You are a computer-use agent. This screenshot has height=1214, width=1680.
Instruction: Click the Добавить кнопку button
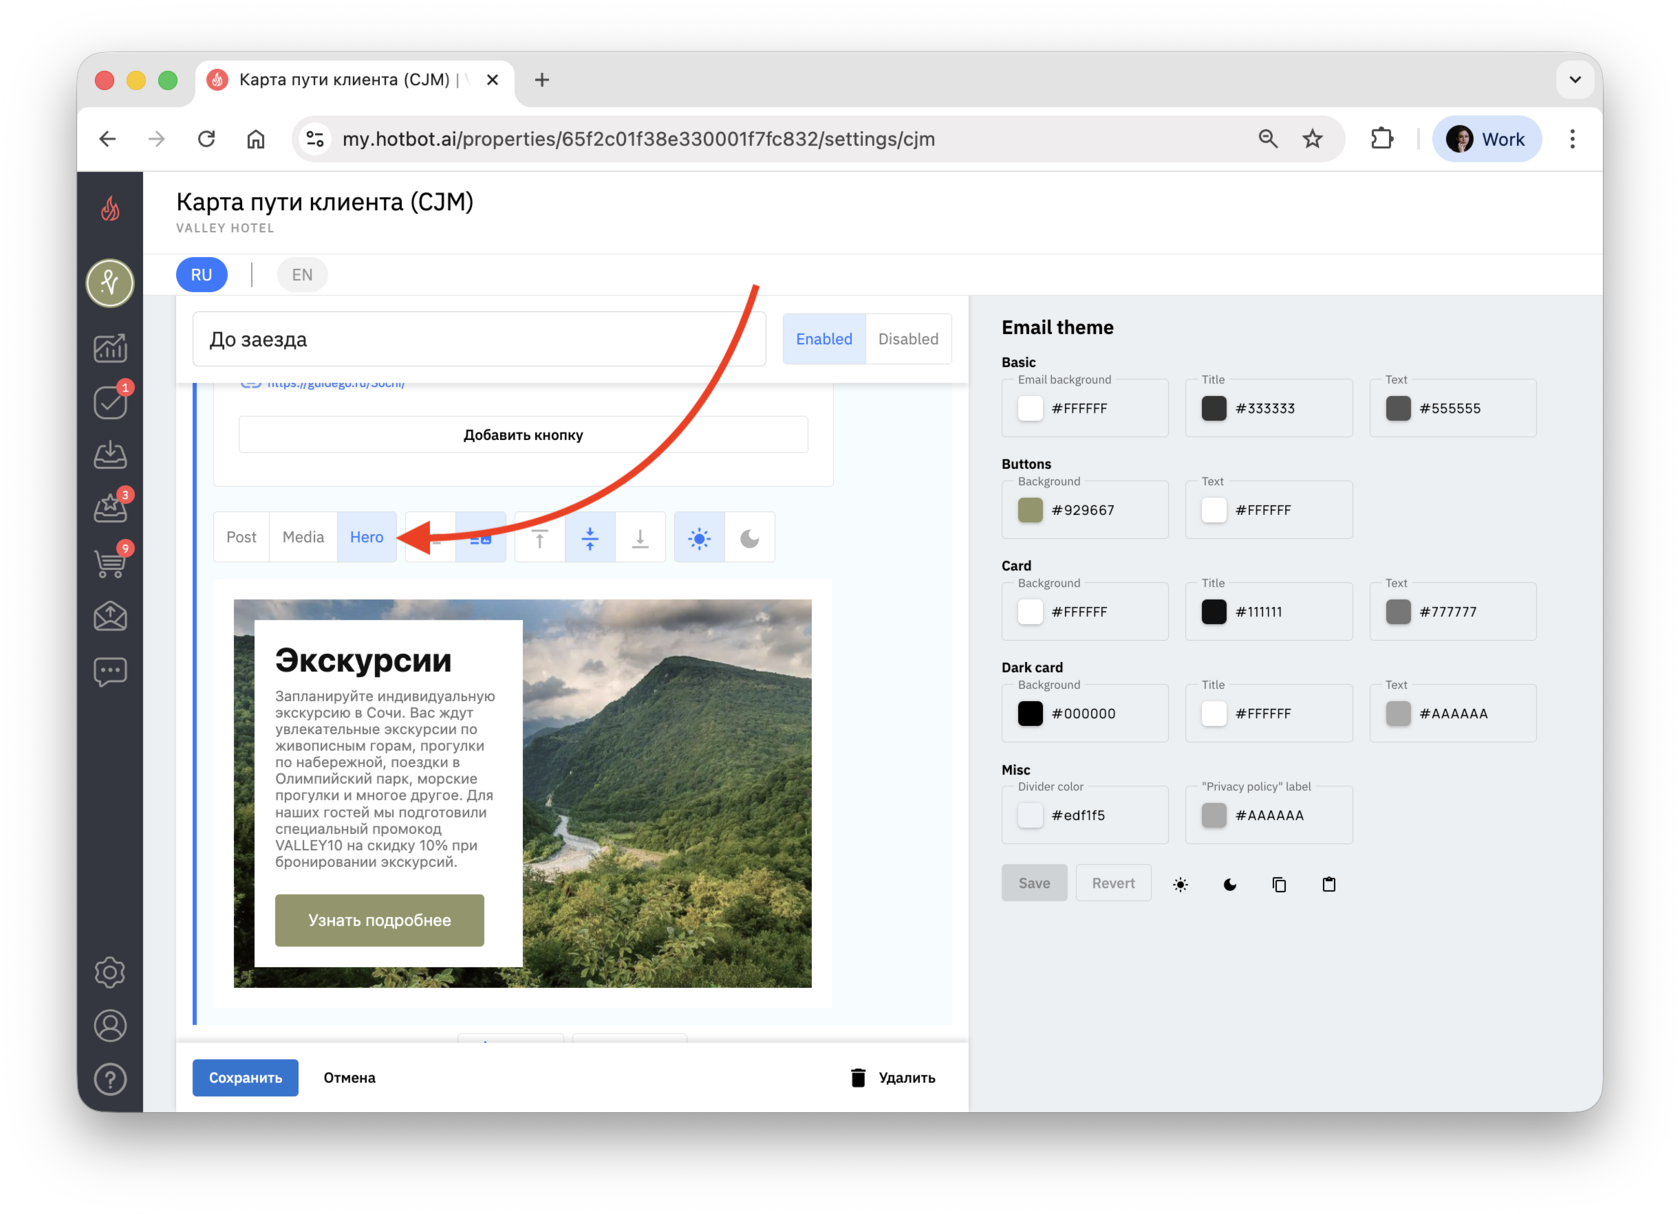(x=523, y=435)
